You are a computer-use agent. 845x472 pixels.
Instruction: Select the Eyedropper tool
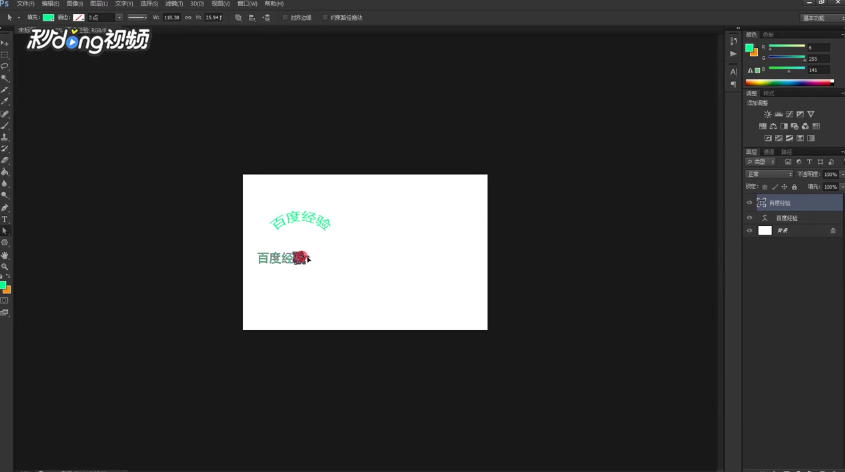(x=5, y=102)
